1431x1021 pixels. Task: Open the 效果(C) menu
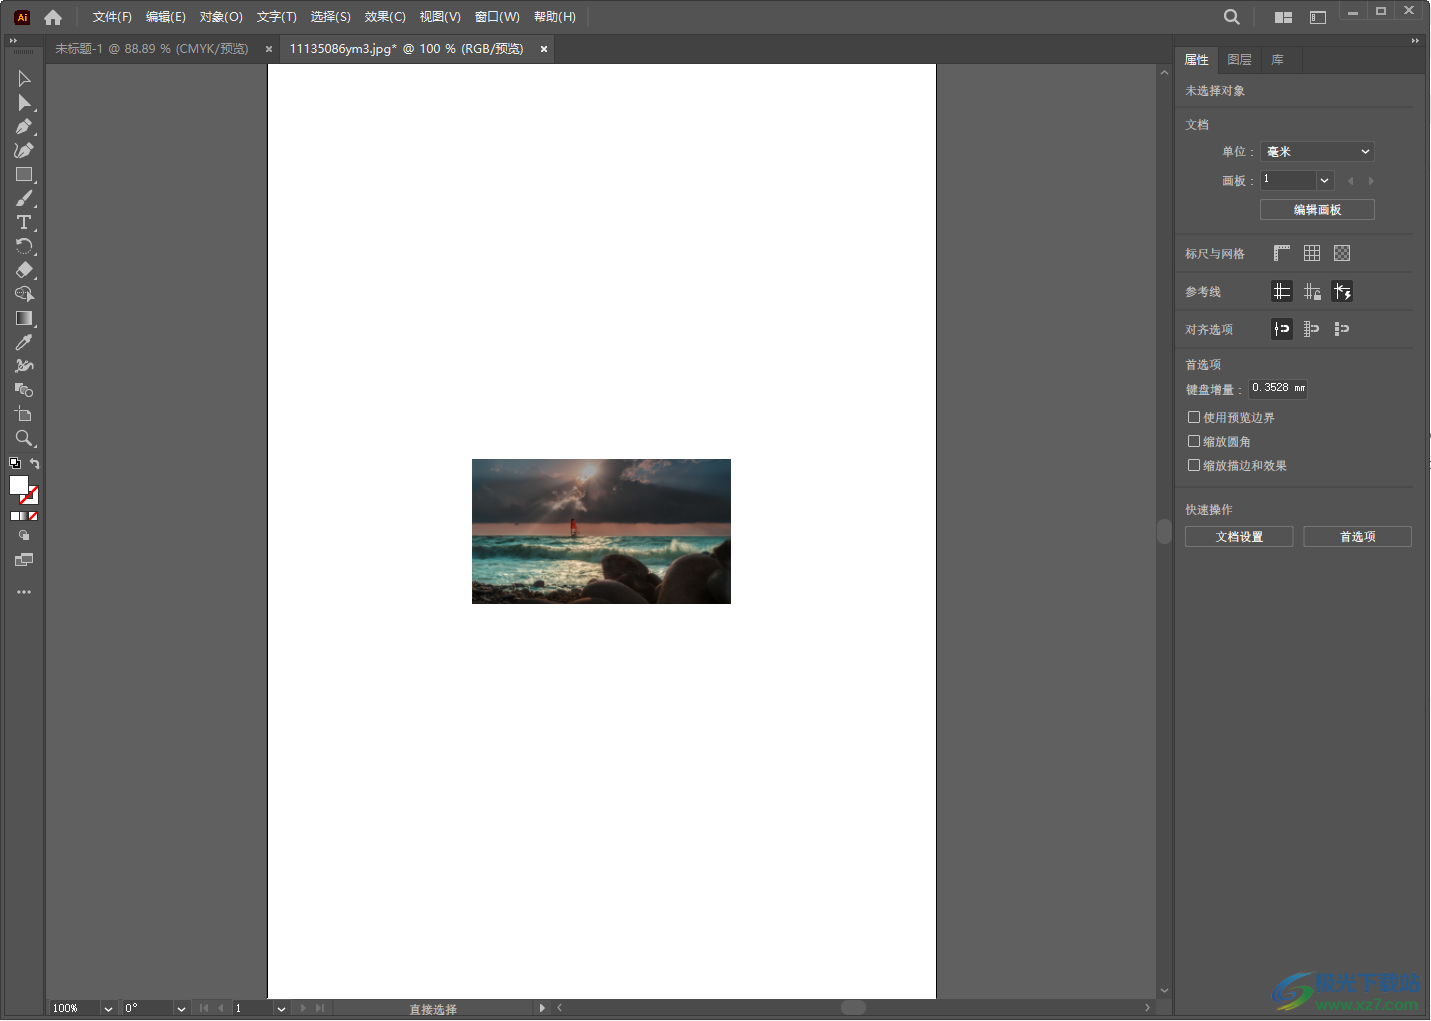click(x=385, y=17)
